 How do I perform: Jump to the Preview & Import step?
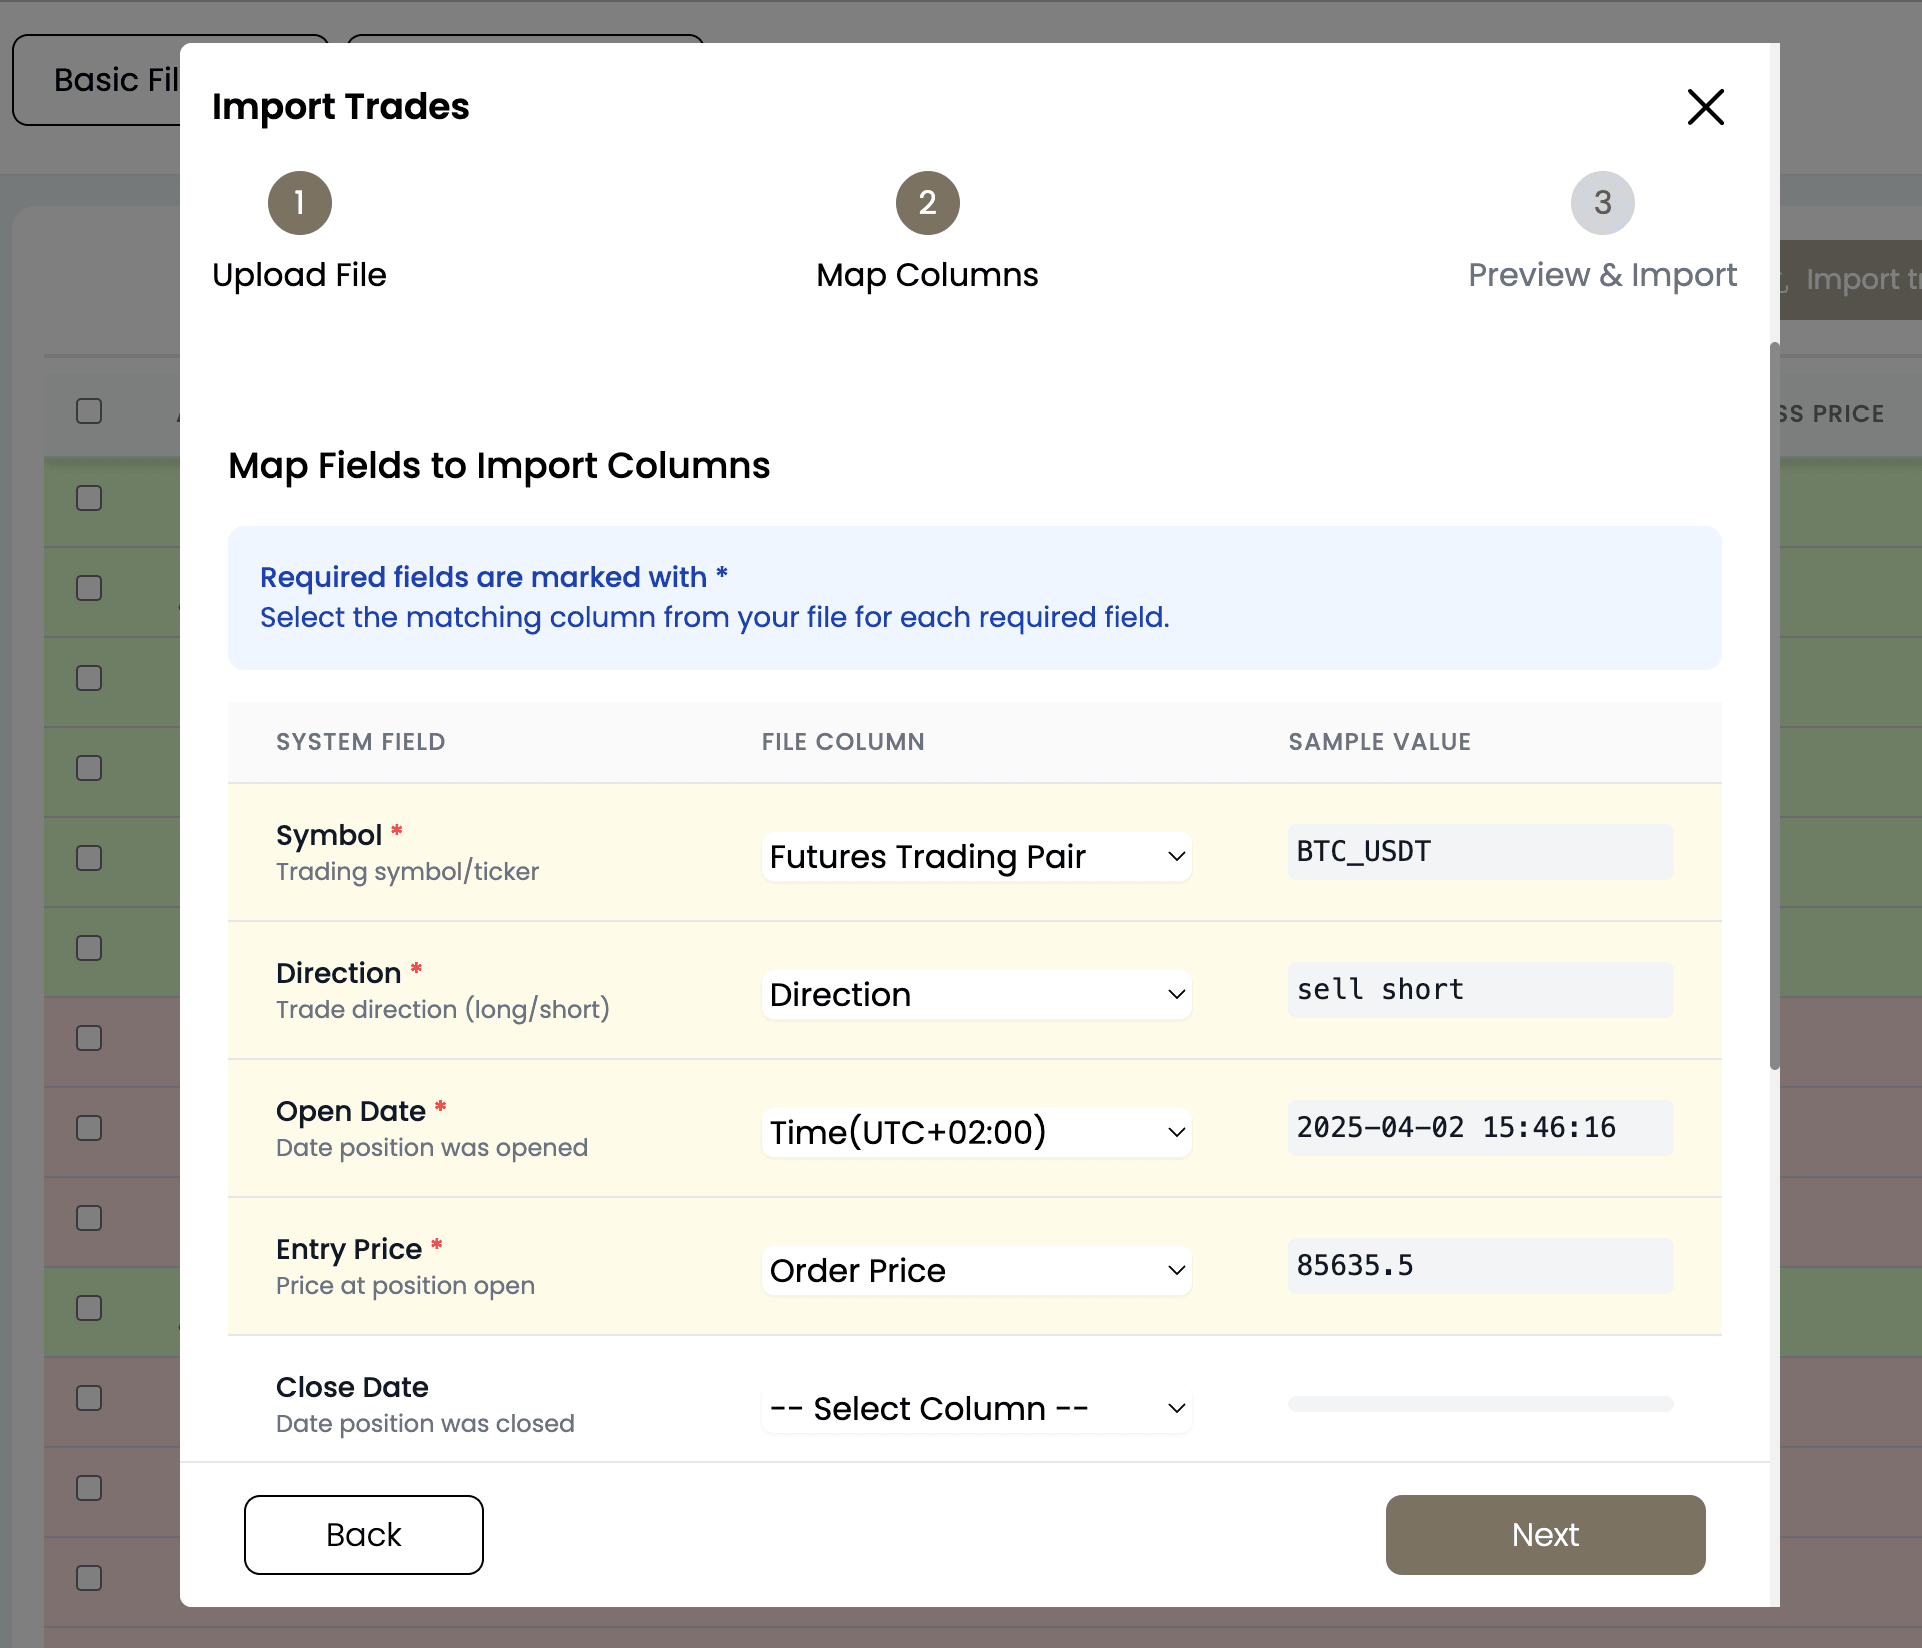1602,203
